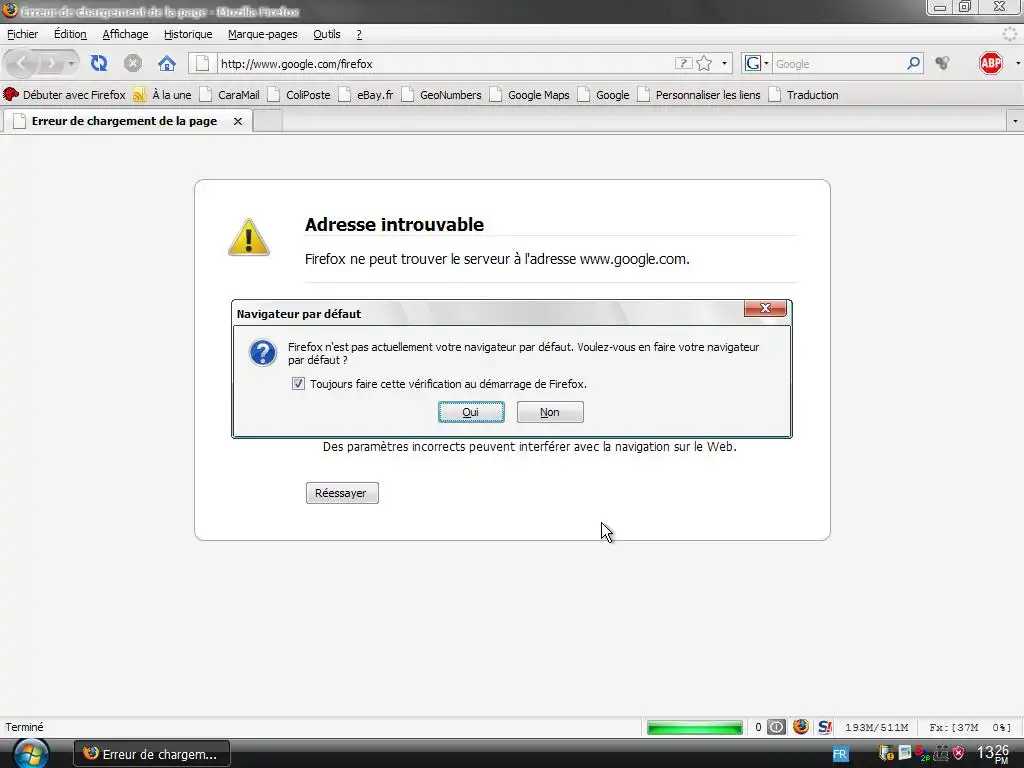Open the Fichier menu
The width and height of the screenshot is (1024, 768).
[22, 34]
